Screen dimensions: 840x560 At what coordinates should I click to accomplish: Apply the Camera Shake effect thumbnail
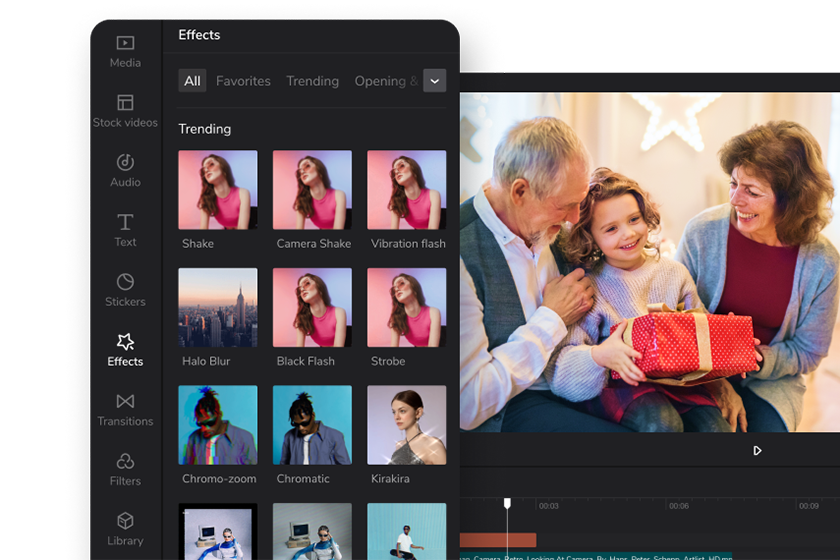pyautogui.click(x=312, y=190)
